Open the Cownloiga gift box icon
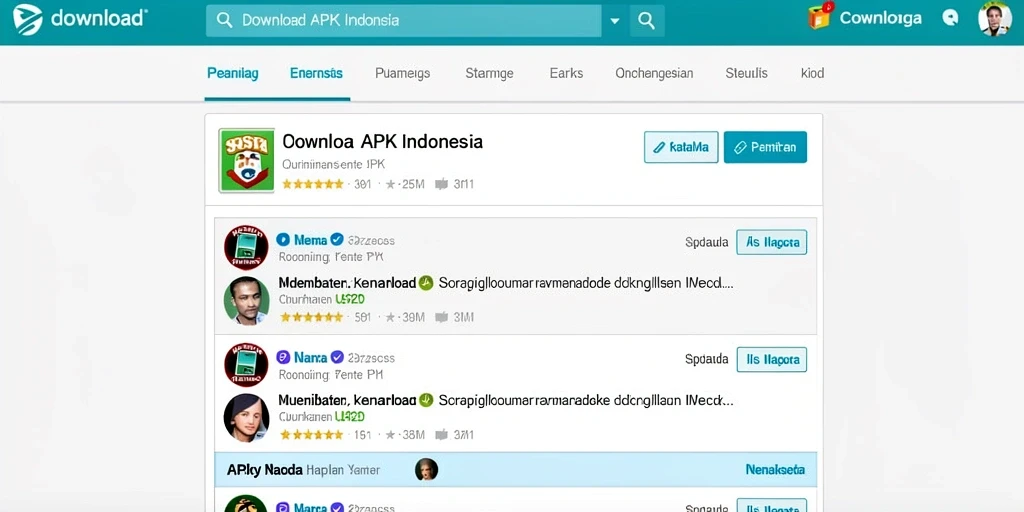 pos(821,16)
